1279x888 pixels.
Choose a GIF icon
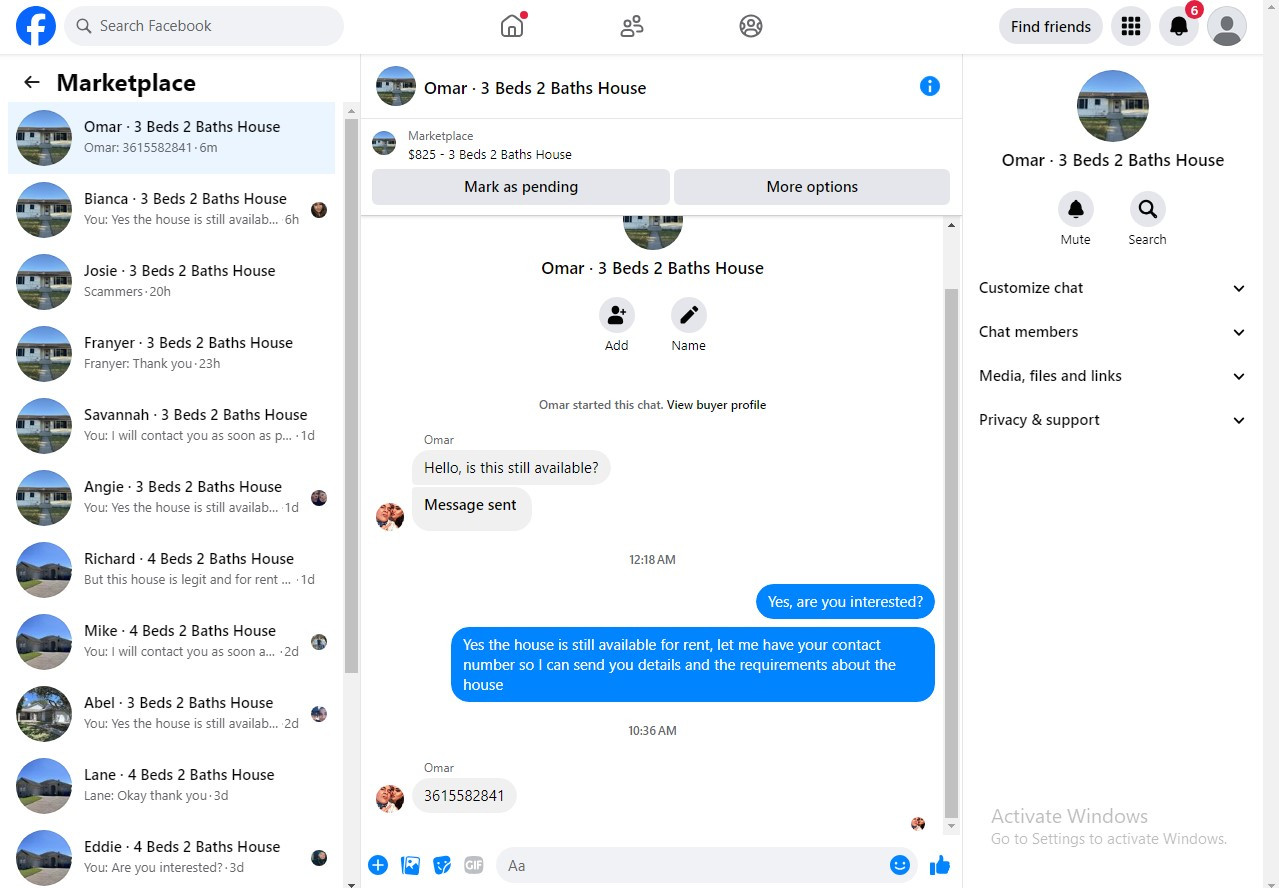[474, 865]
